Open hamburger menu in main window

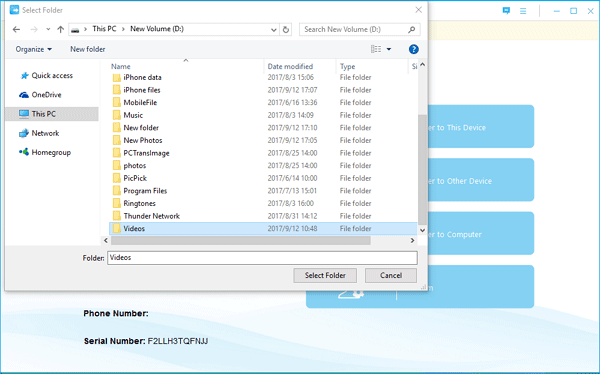click(523, 11)
